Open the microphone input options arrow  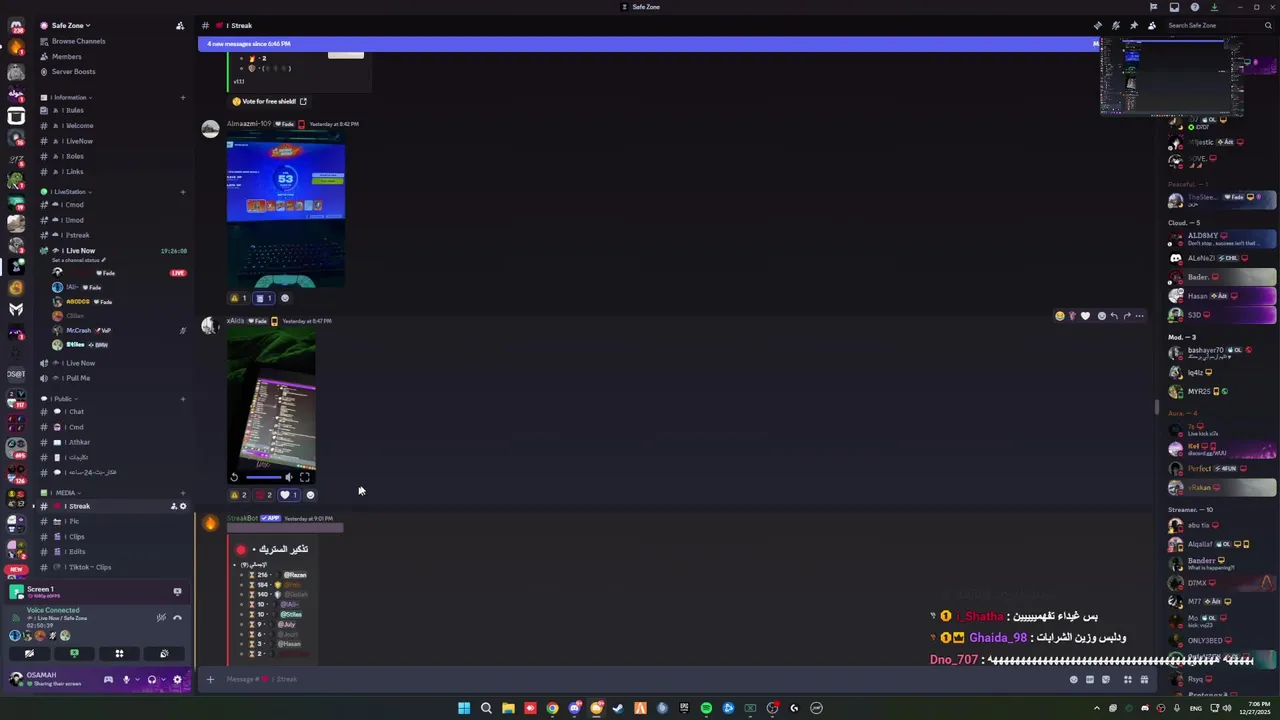pyautogui.click(x=137, y=680)
